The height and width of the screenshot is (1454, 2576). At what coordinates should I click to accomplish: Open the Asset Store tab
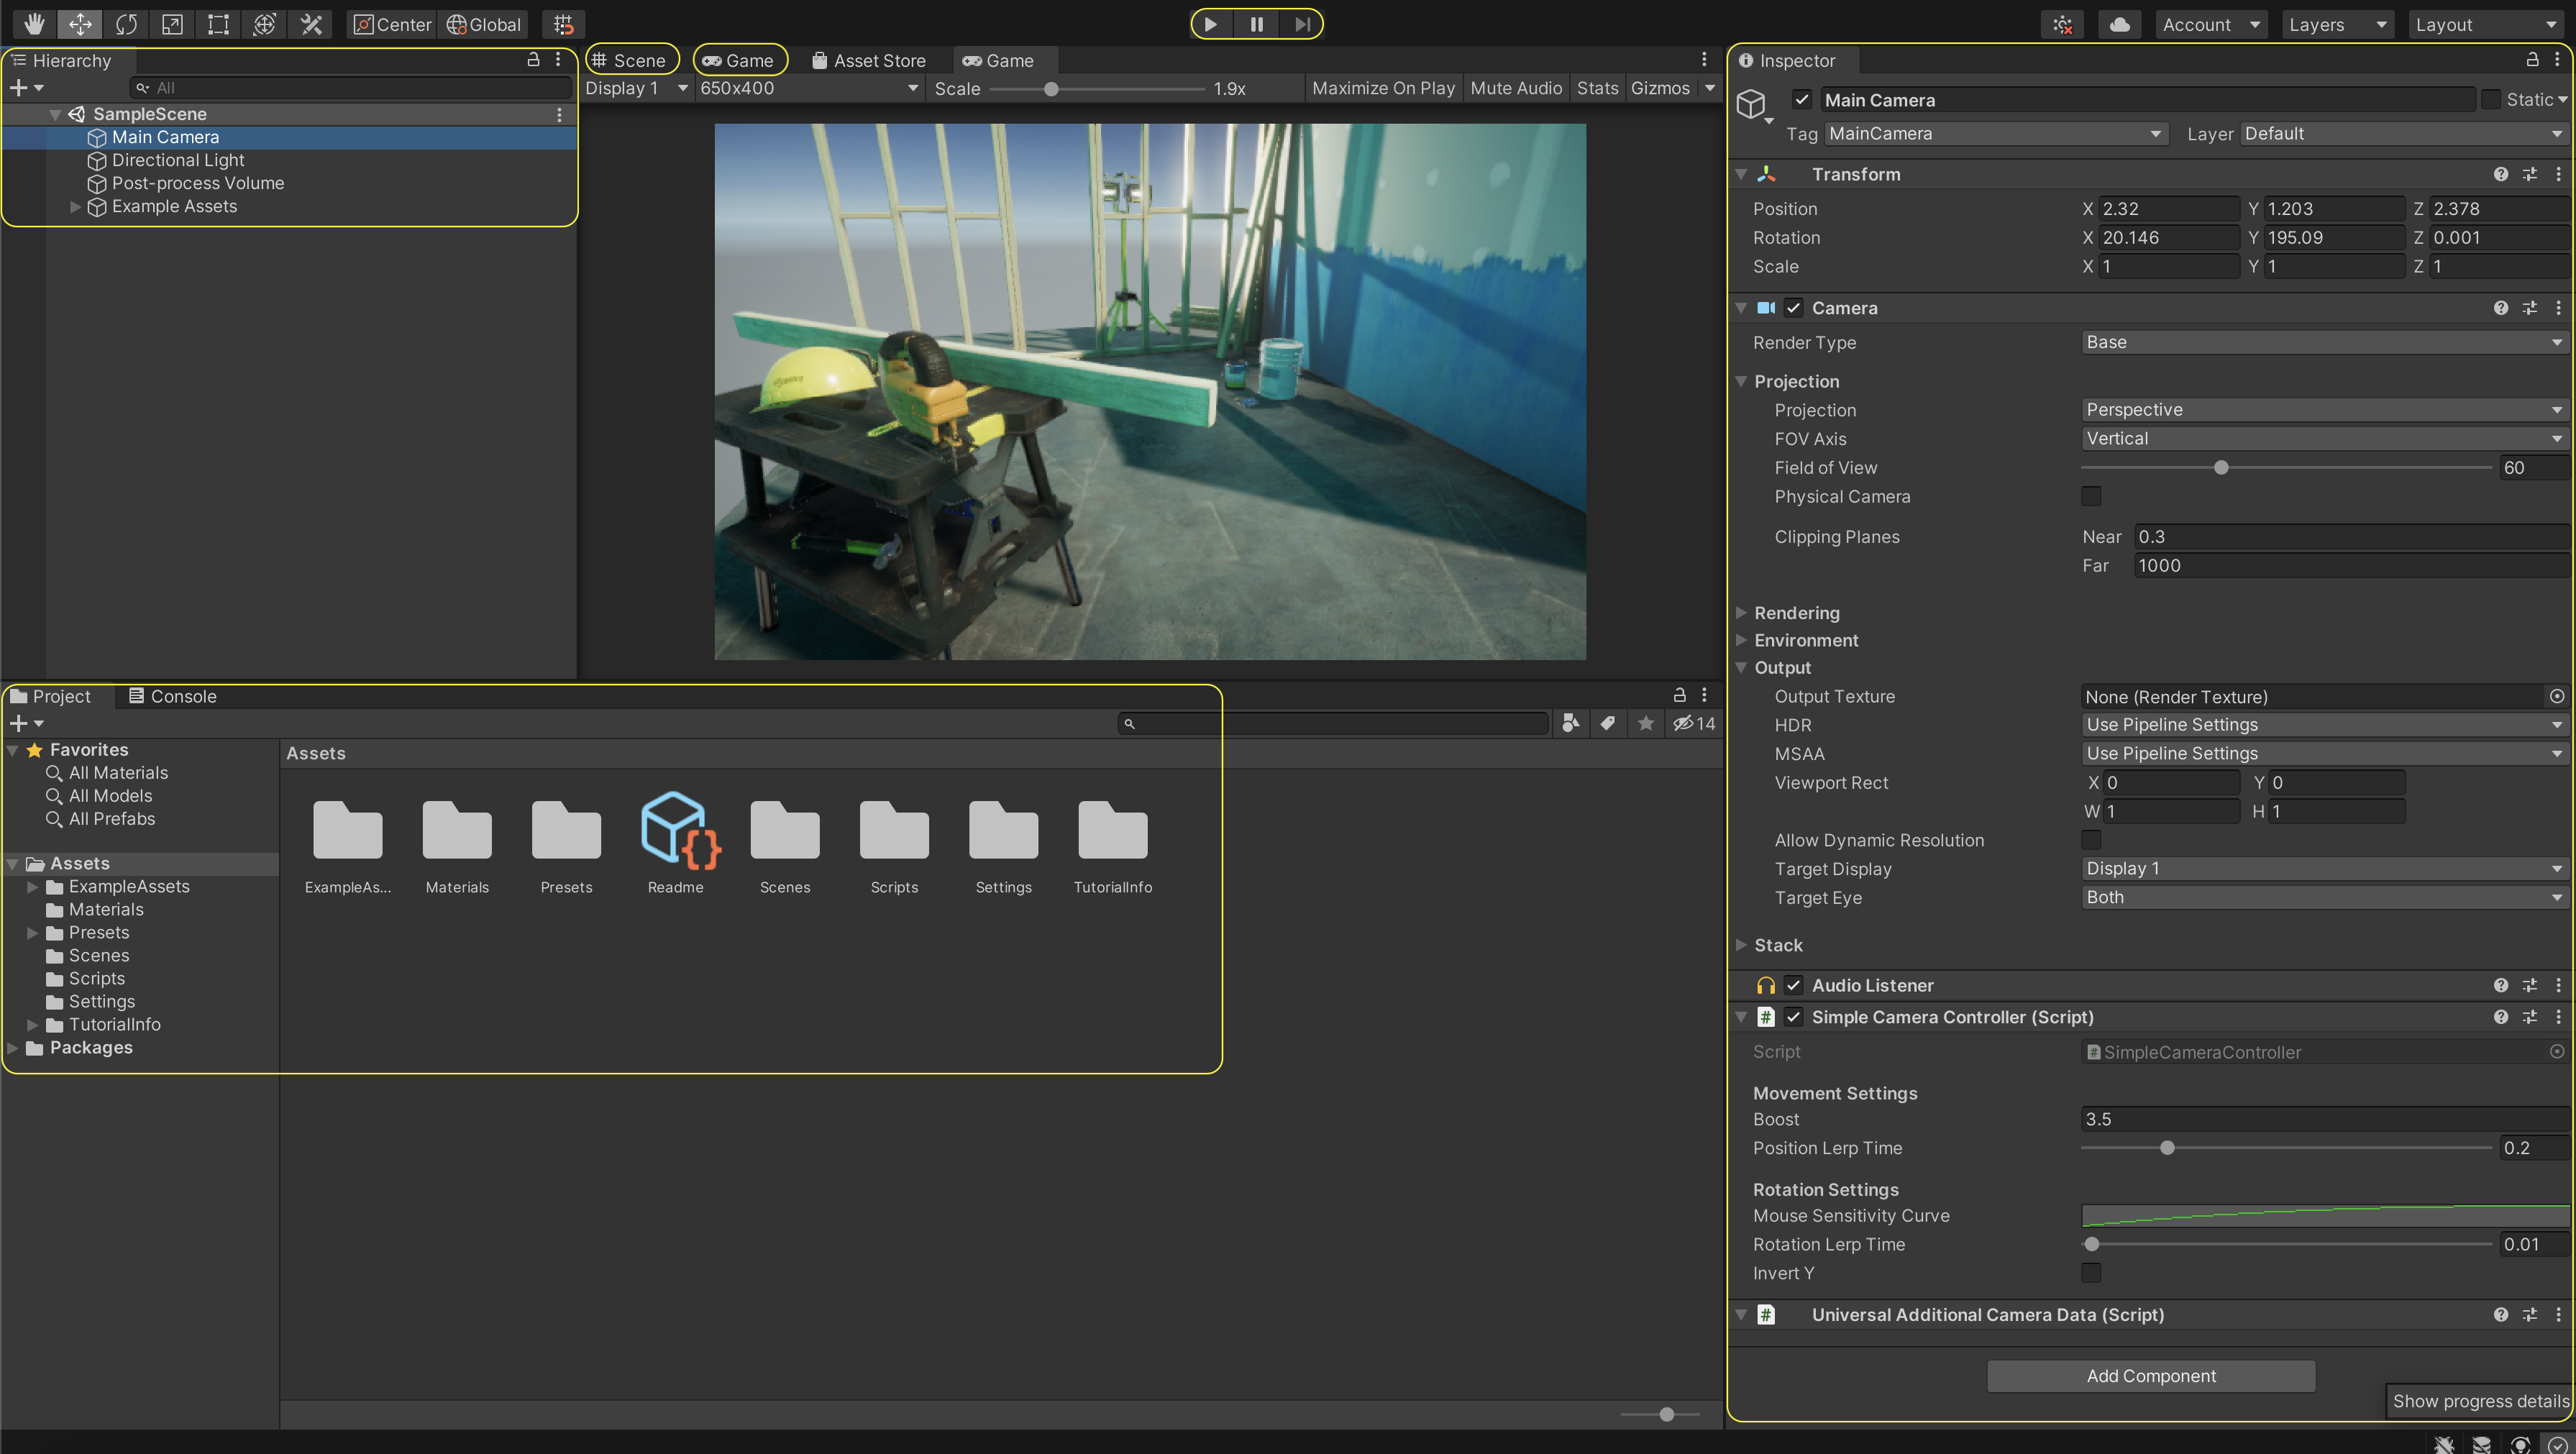click(x=868, y=61)
